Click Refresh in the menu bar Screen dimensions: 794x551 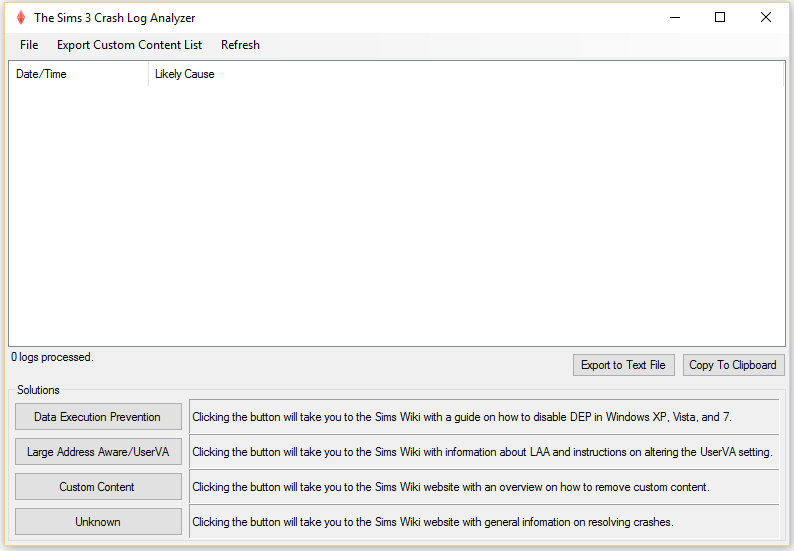[240, 45]
